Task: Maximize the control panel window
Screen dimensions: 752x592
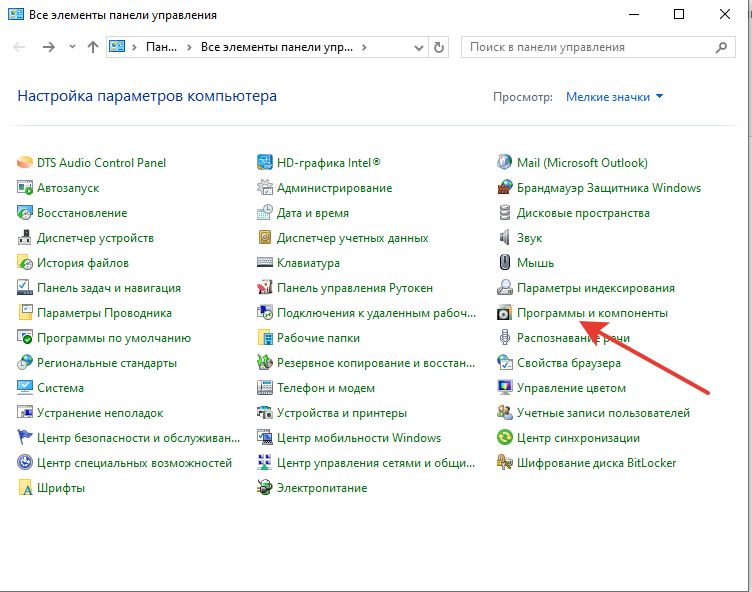Action: click(679, 14)
